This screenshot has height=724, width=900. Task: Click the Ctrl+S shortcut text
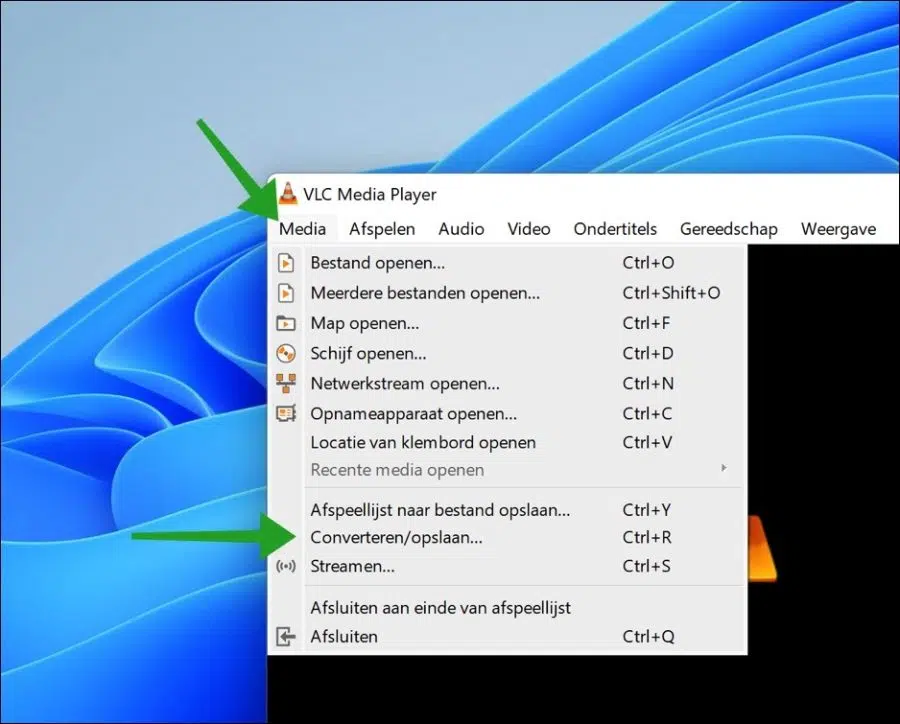point(646,567)
